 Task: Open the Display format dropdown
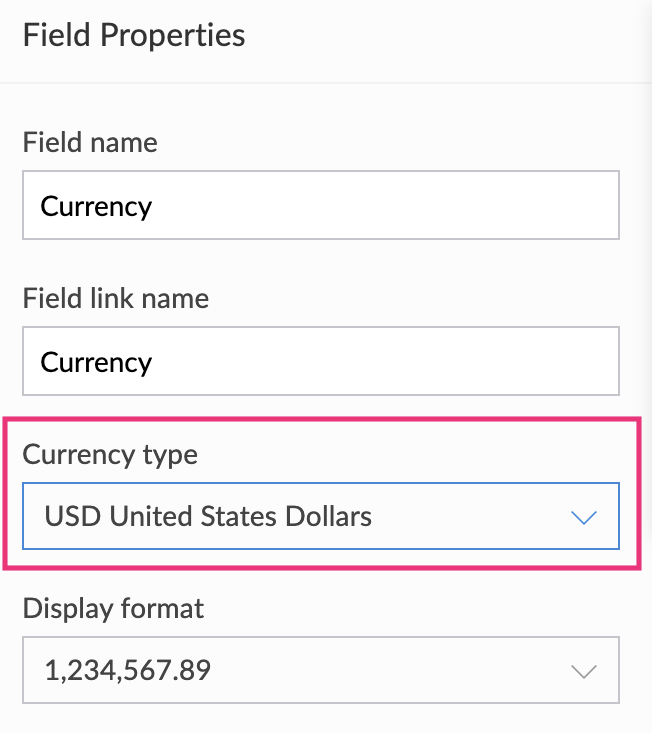tap(320, 670)
